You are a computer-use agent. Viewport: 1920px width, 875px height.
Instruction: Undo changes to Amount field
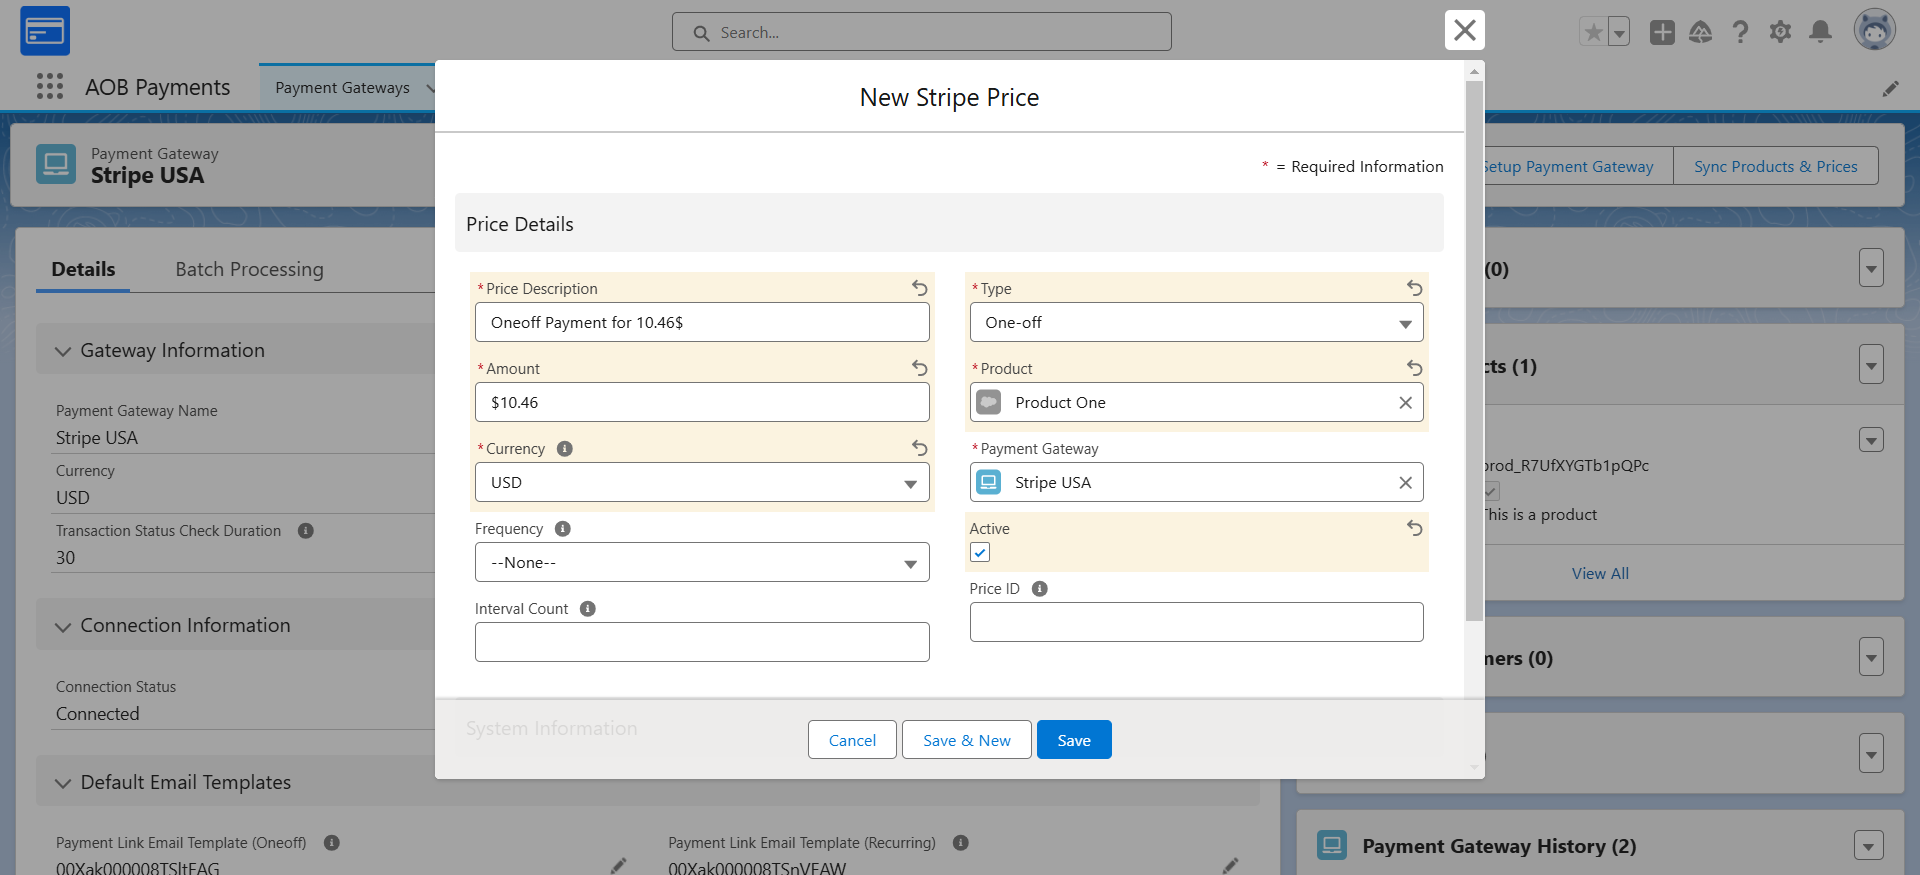[x=919, y=368]
